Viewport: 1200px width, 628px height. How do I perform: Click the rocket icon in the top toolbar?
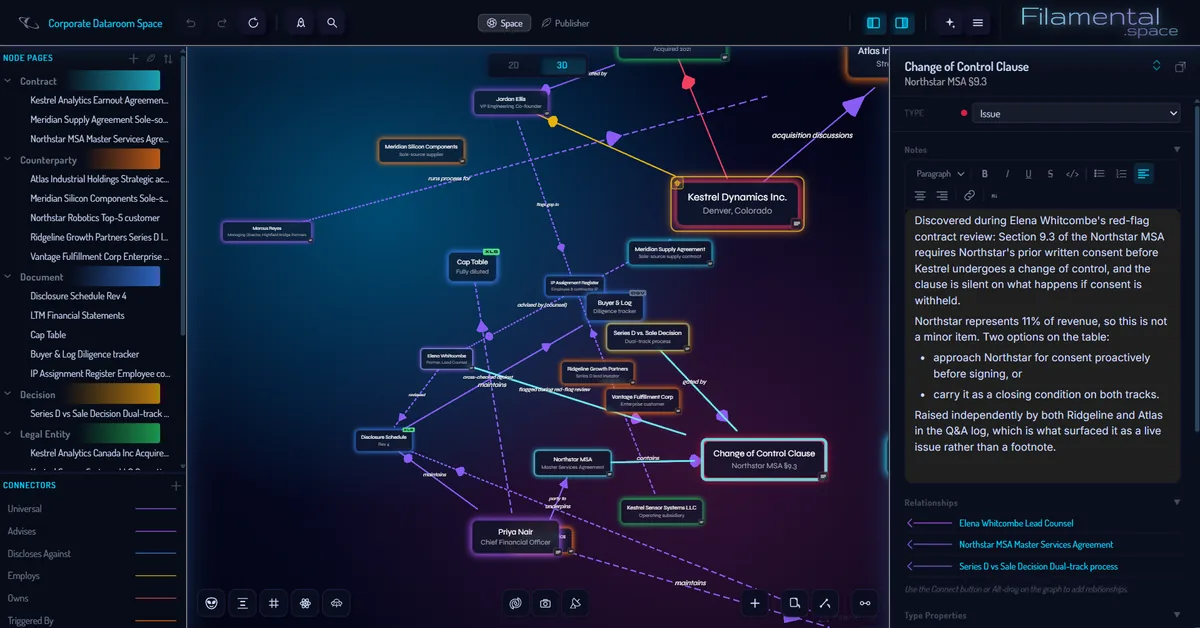tap(301, 23)
